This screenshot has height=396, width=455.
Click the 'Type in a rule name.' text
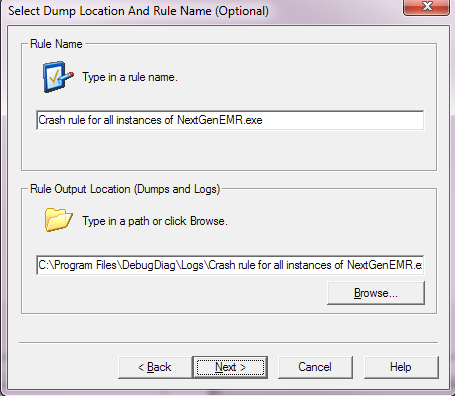click(x=130, y=77)
